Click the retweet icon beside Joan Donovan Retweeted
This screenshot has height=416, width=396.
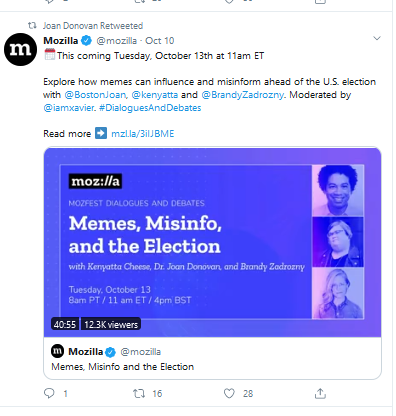pyautogui.click(x=32, y=25)
